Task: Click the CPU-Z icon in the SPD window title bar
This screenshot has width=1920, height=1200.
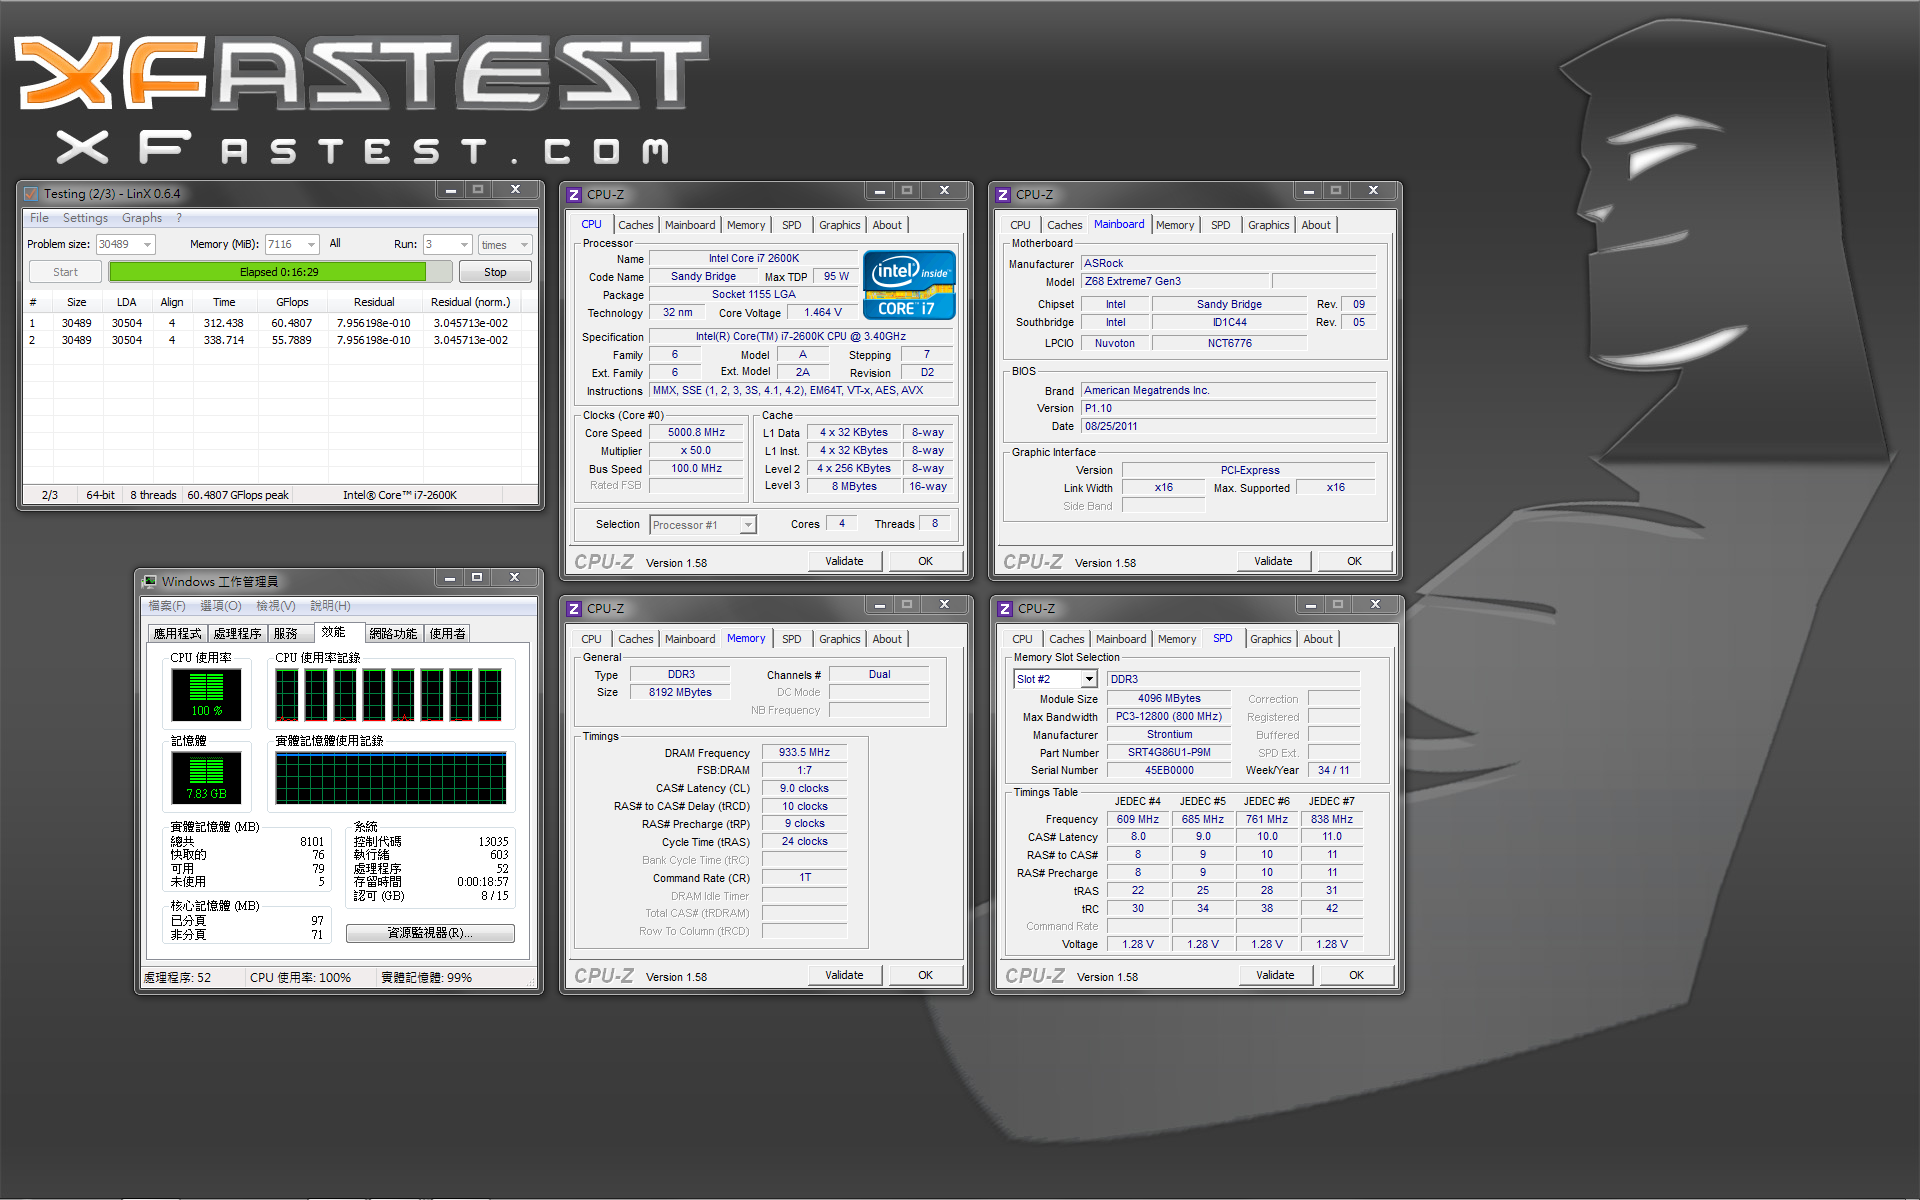Action: click(1005, 609)
